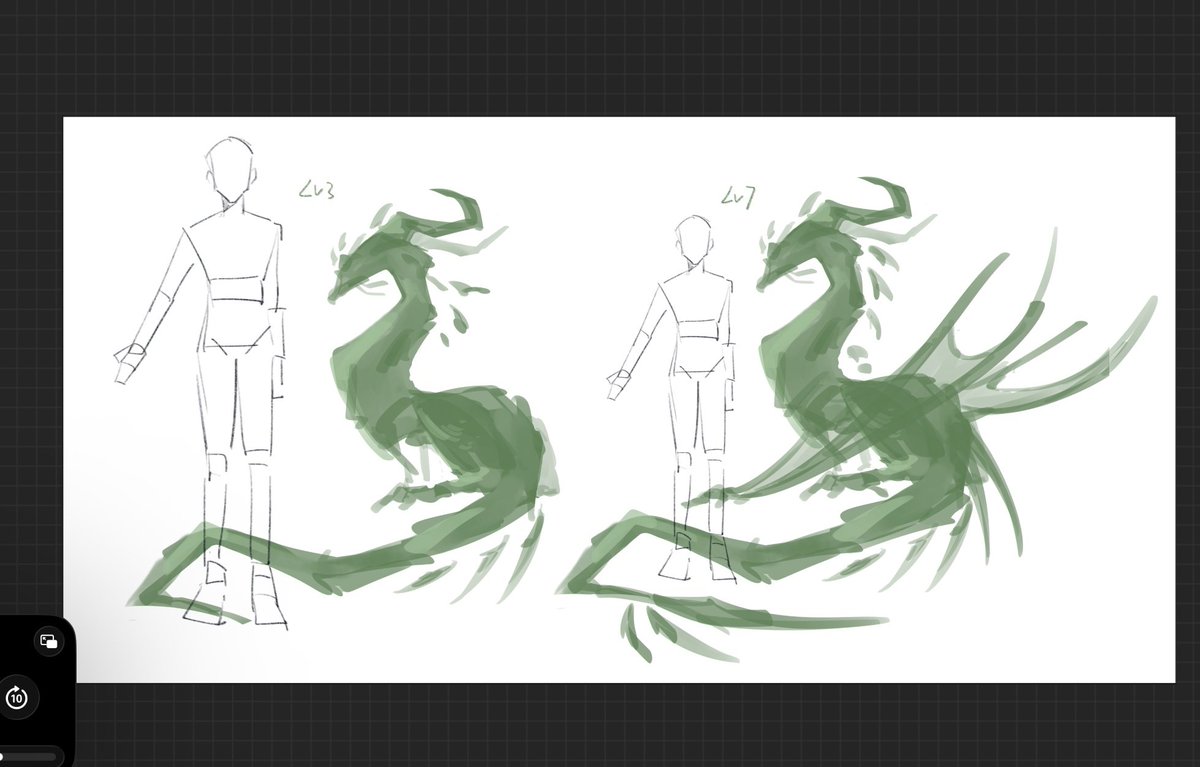Skip forward 10 seconds in the video overlay
This screenshot has width=1200, height=767.
click(16, 697)
